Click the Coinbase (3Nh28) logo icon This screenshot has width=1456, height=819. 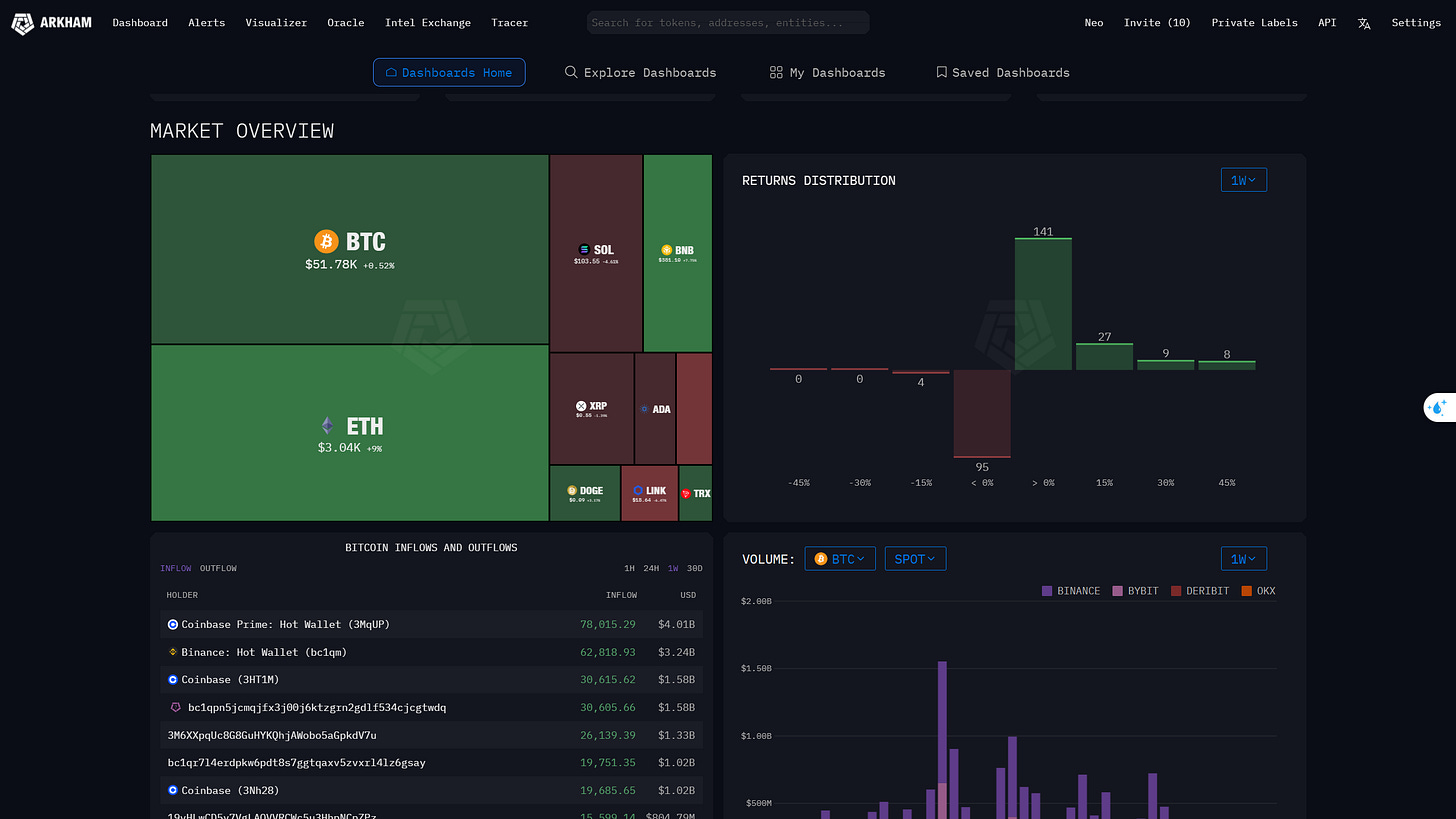coord(172,790)
